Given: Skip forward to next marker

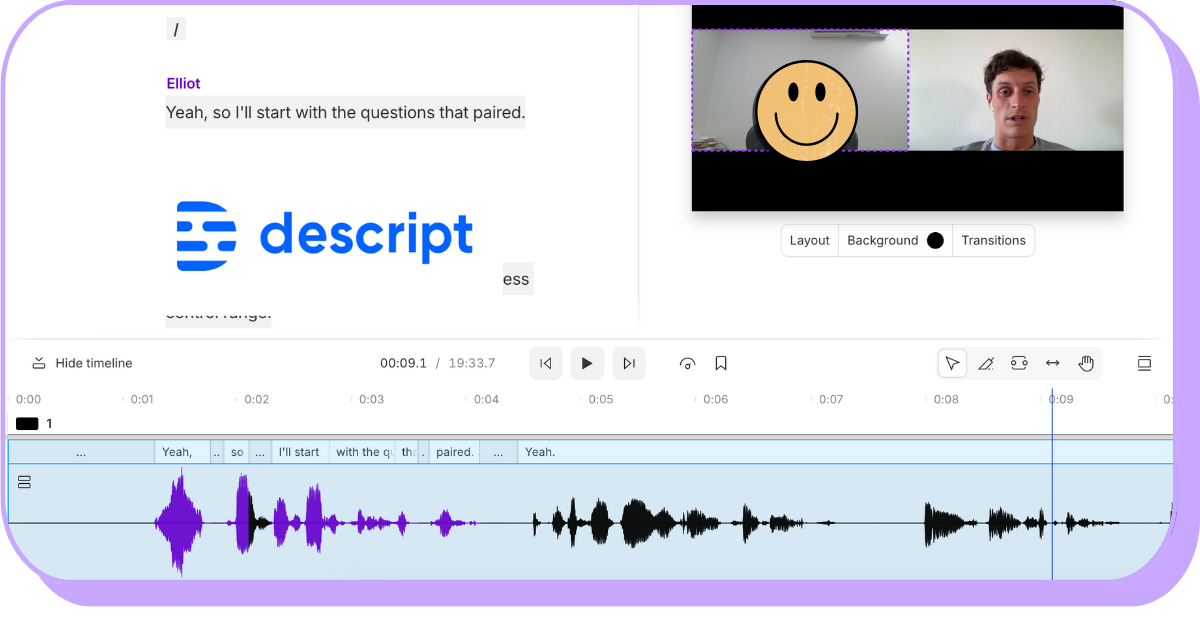Looking at the screenshot, I should (629, 363).
